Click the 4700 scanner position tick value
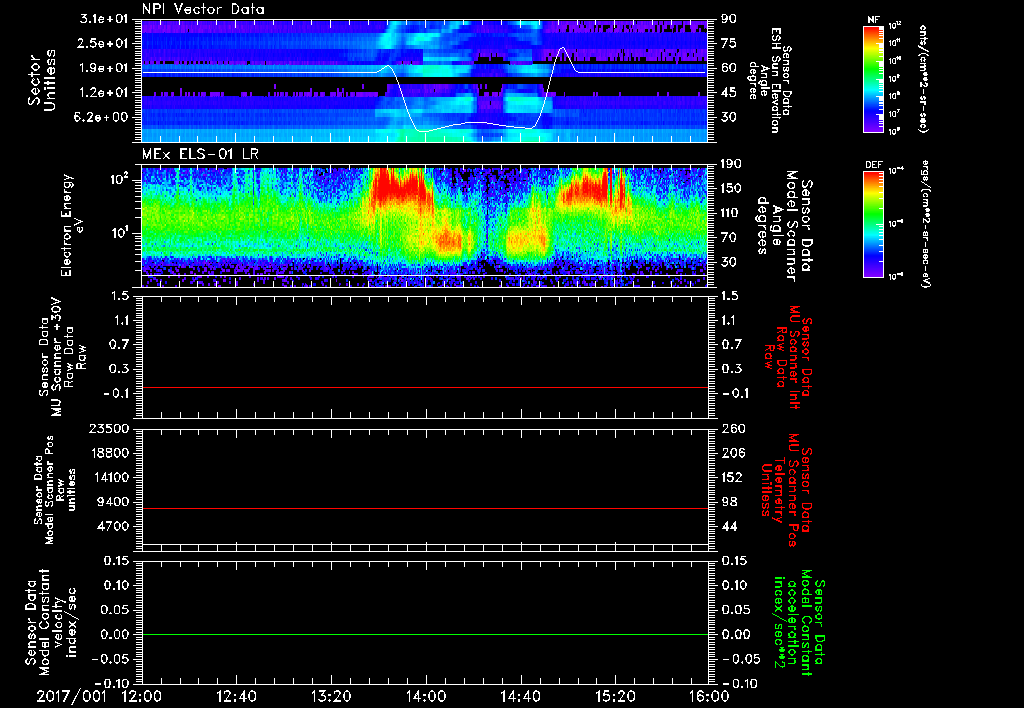 114,526
